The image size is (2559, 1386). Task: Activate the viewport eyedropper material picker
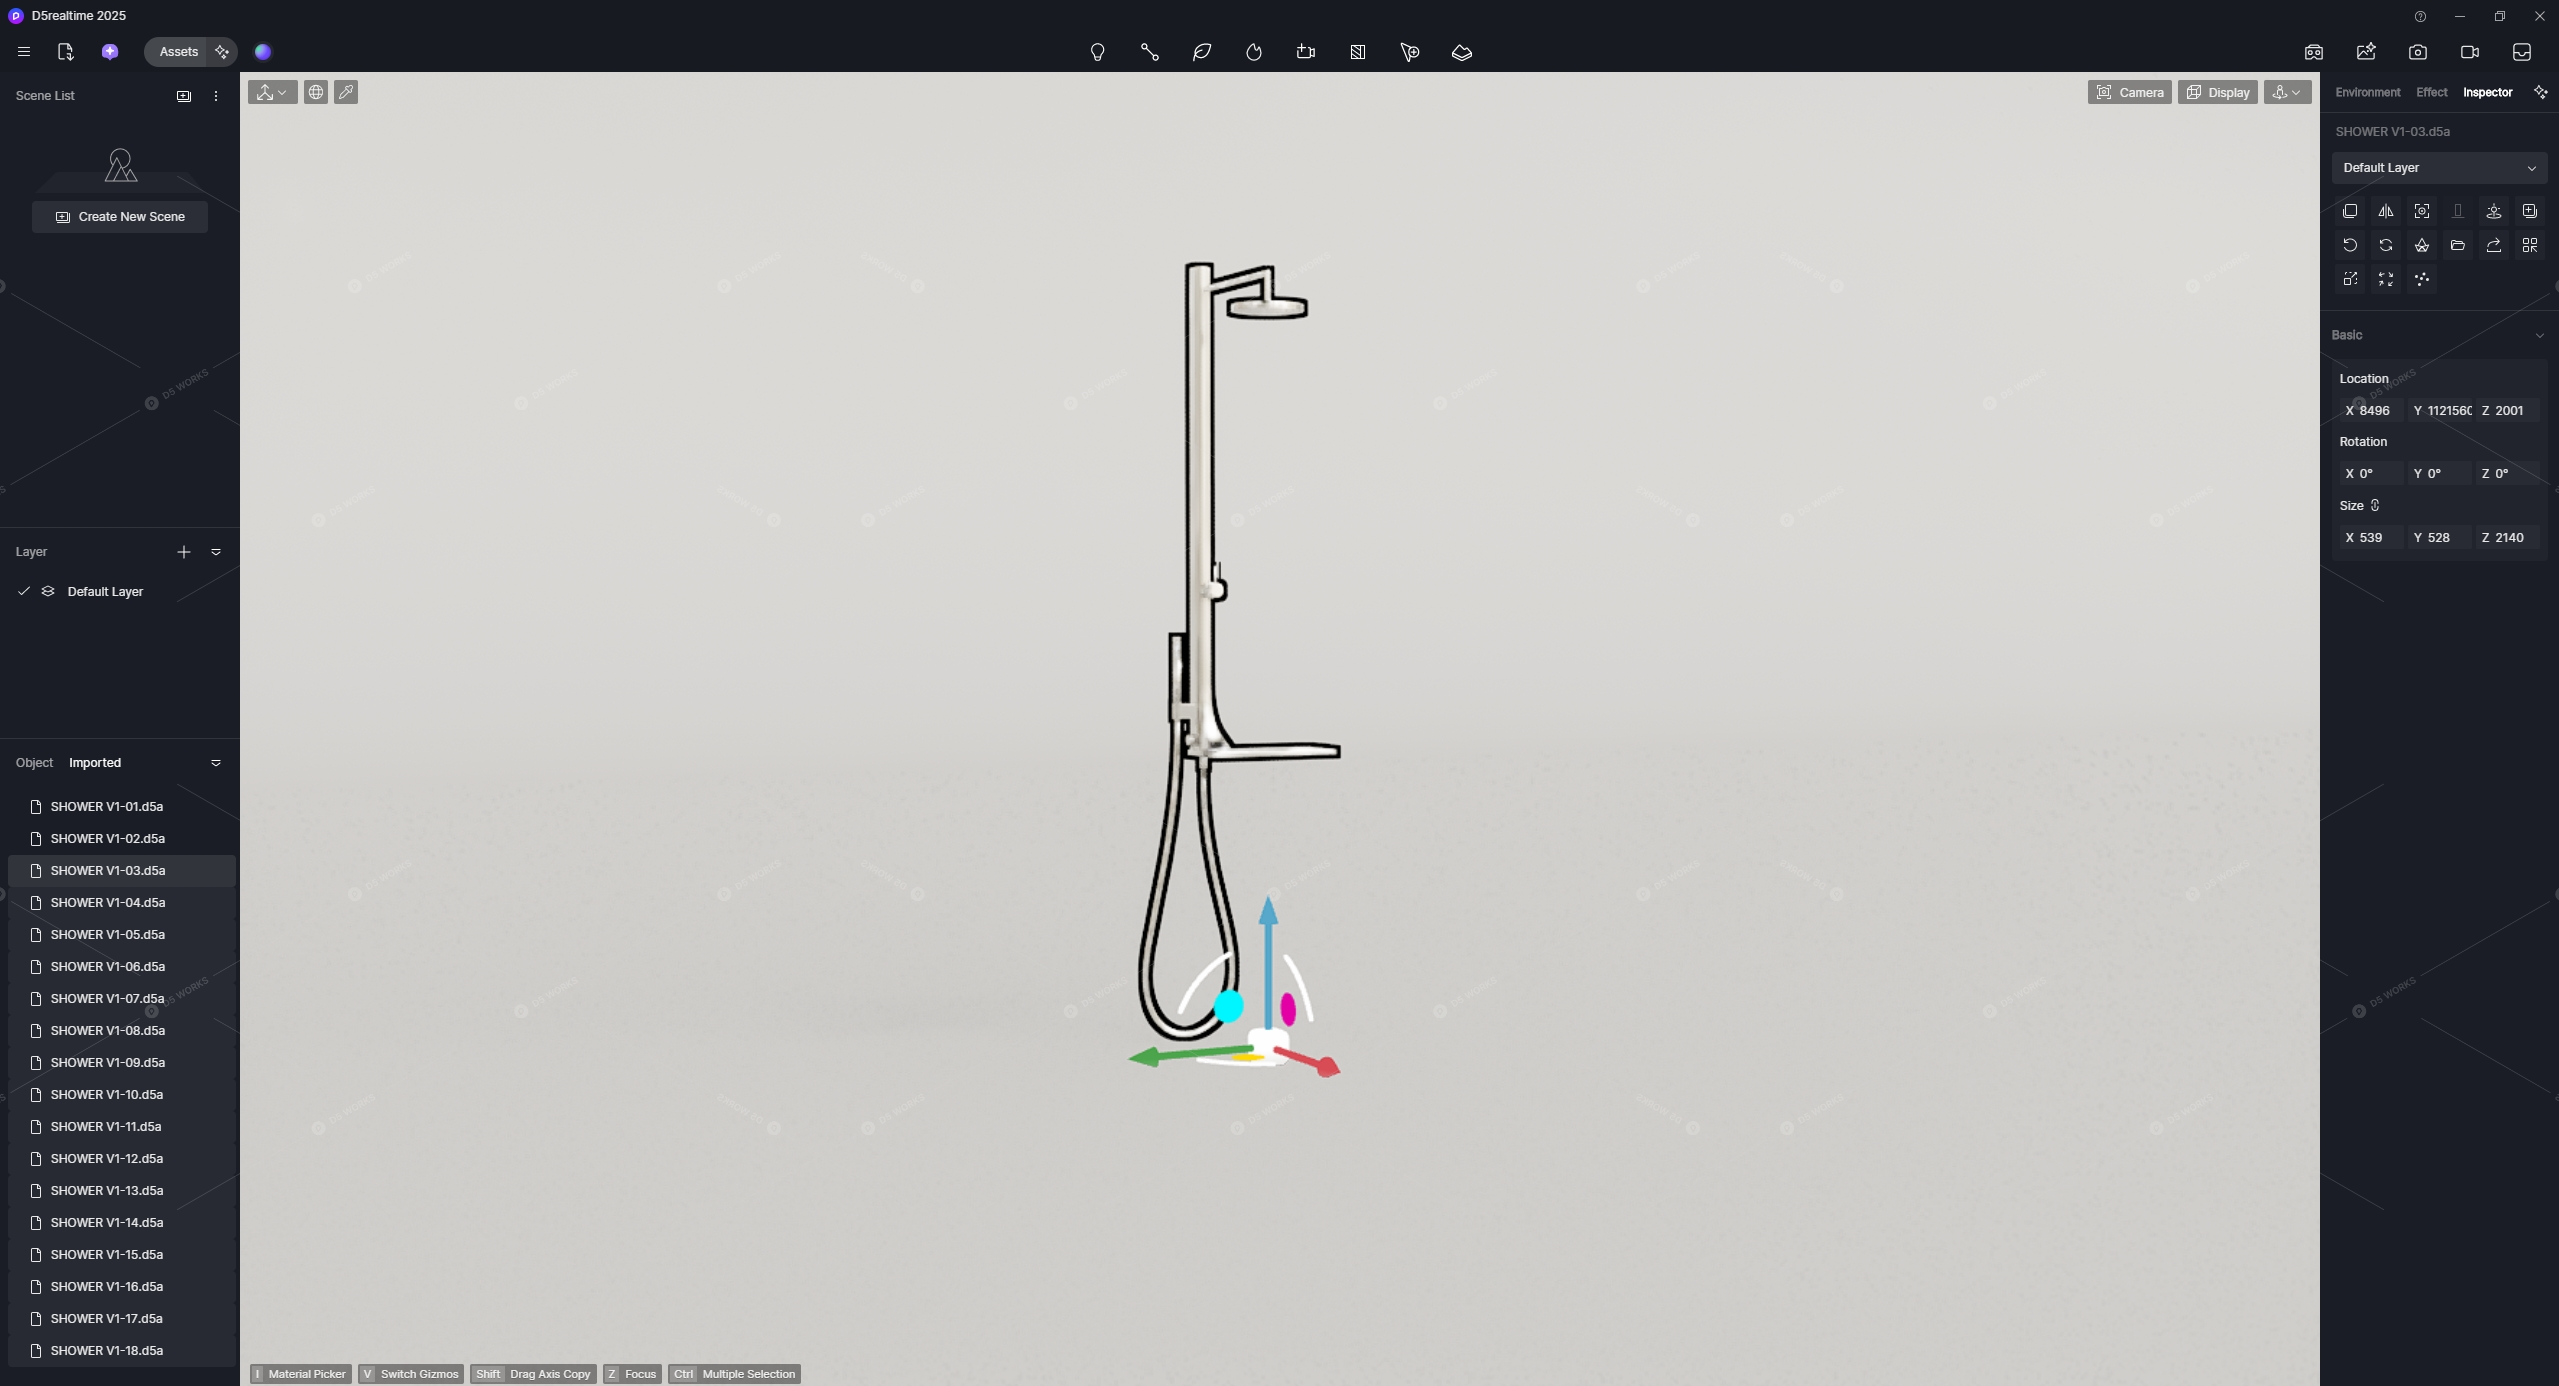click(x=346, y=92)
